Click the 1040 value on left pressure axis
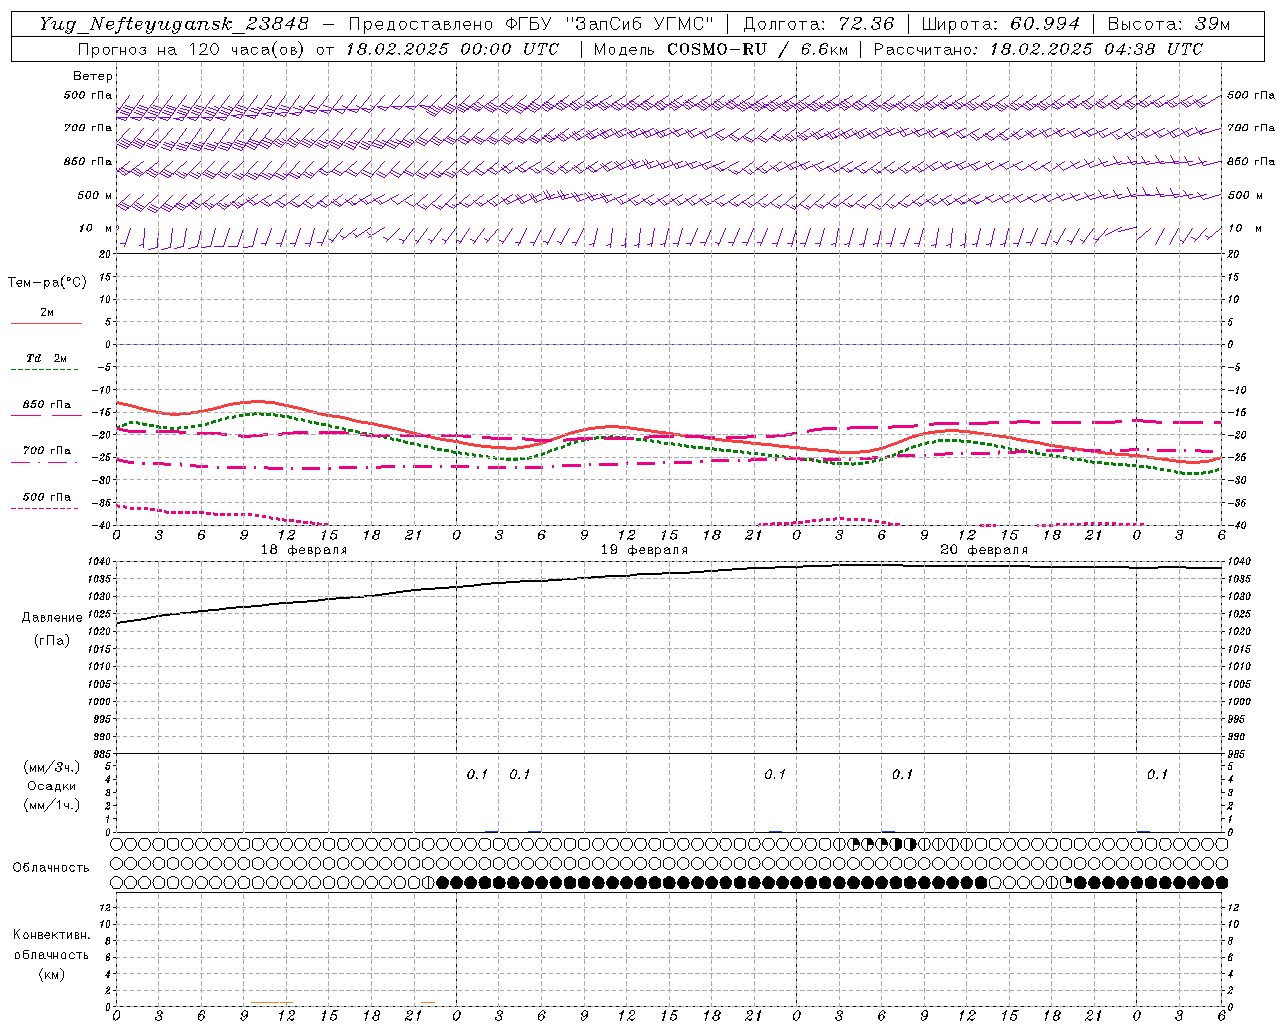 pos(100,562)
